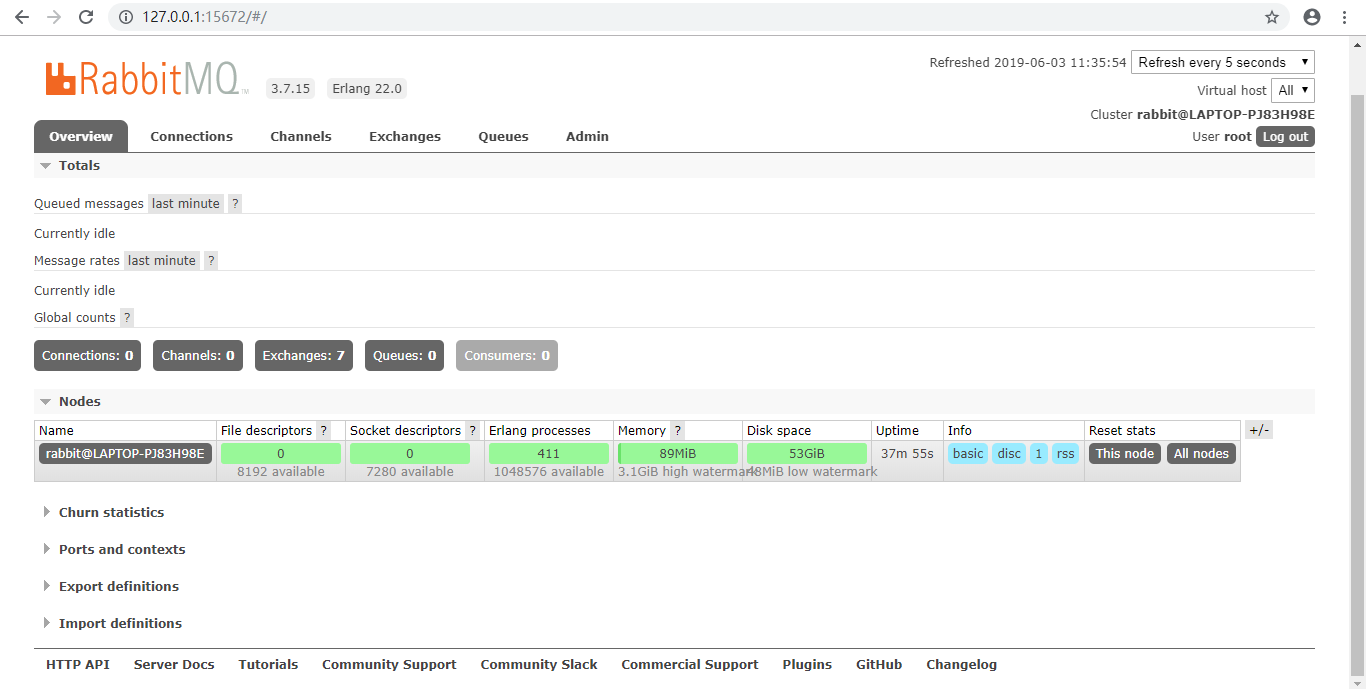The height and width of the screenshot is (689, 1366).
Task: Open the Changelog footer link
Action: pyautogui.click(x=961, y=664)
